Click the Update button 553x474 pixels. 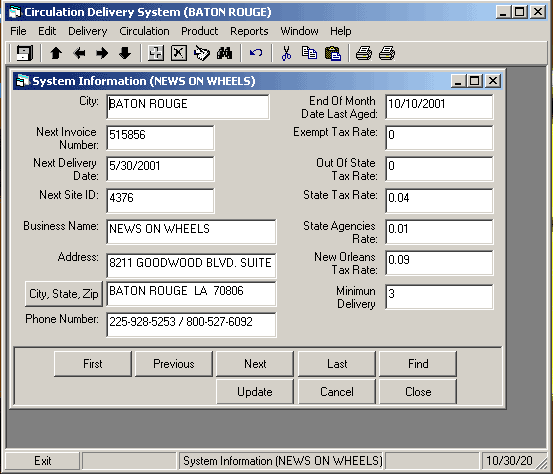point(255,392)
